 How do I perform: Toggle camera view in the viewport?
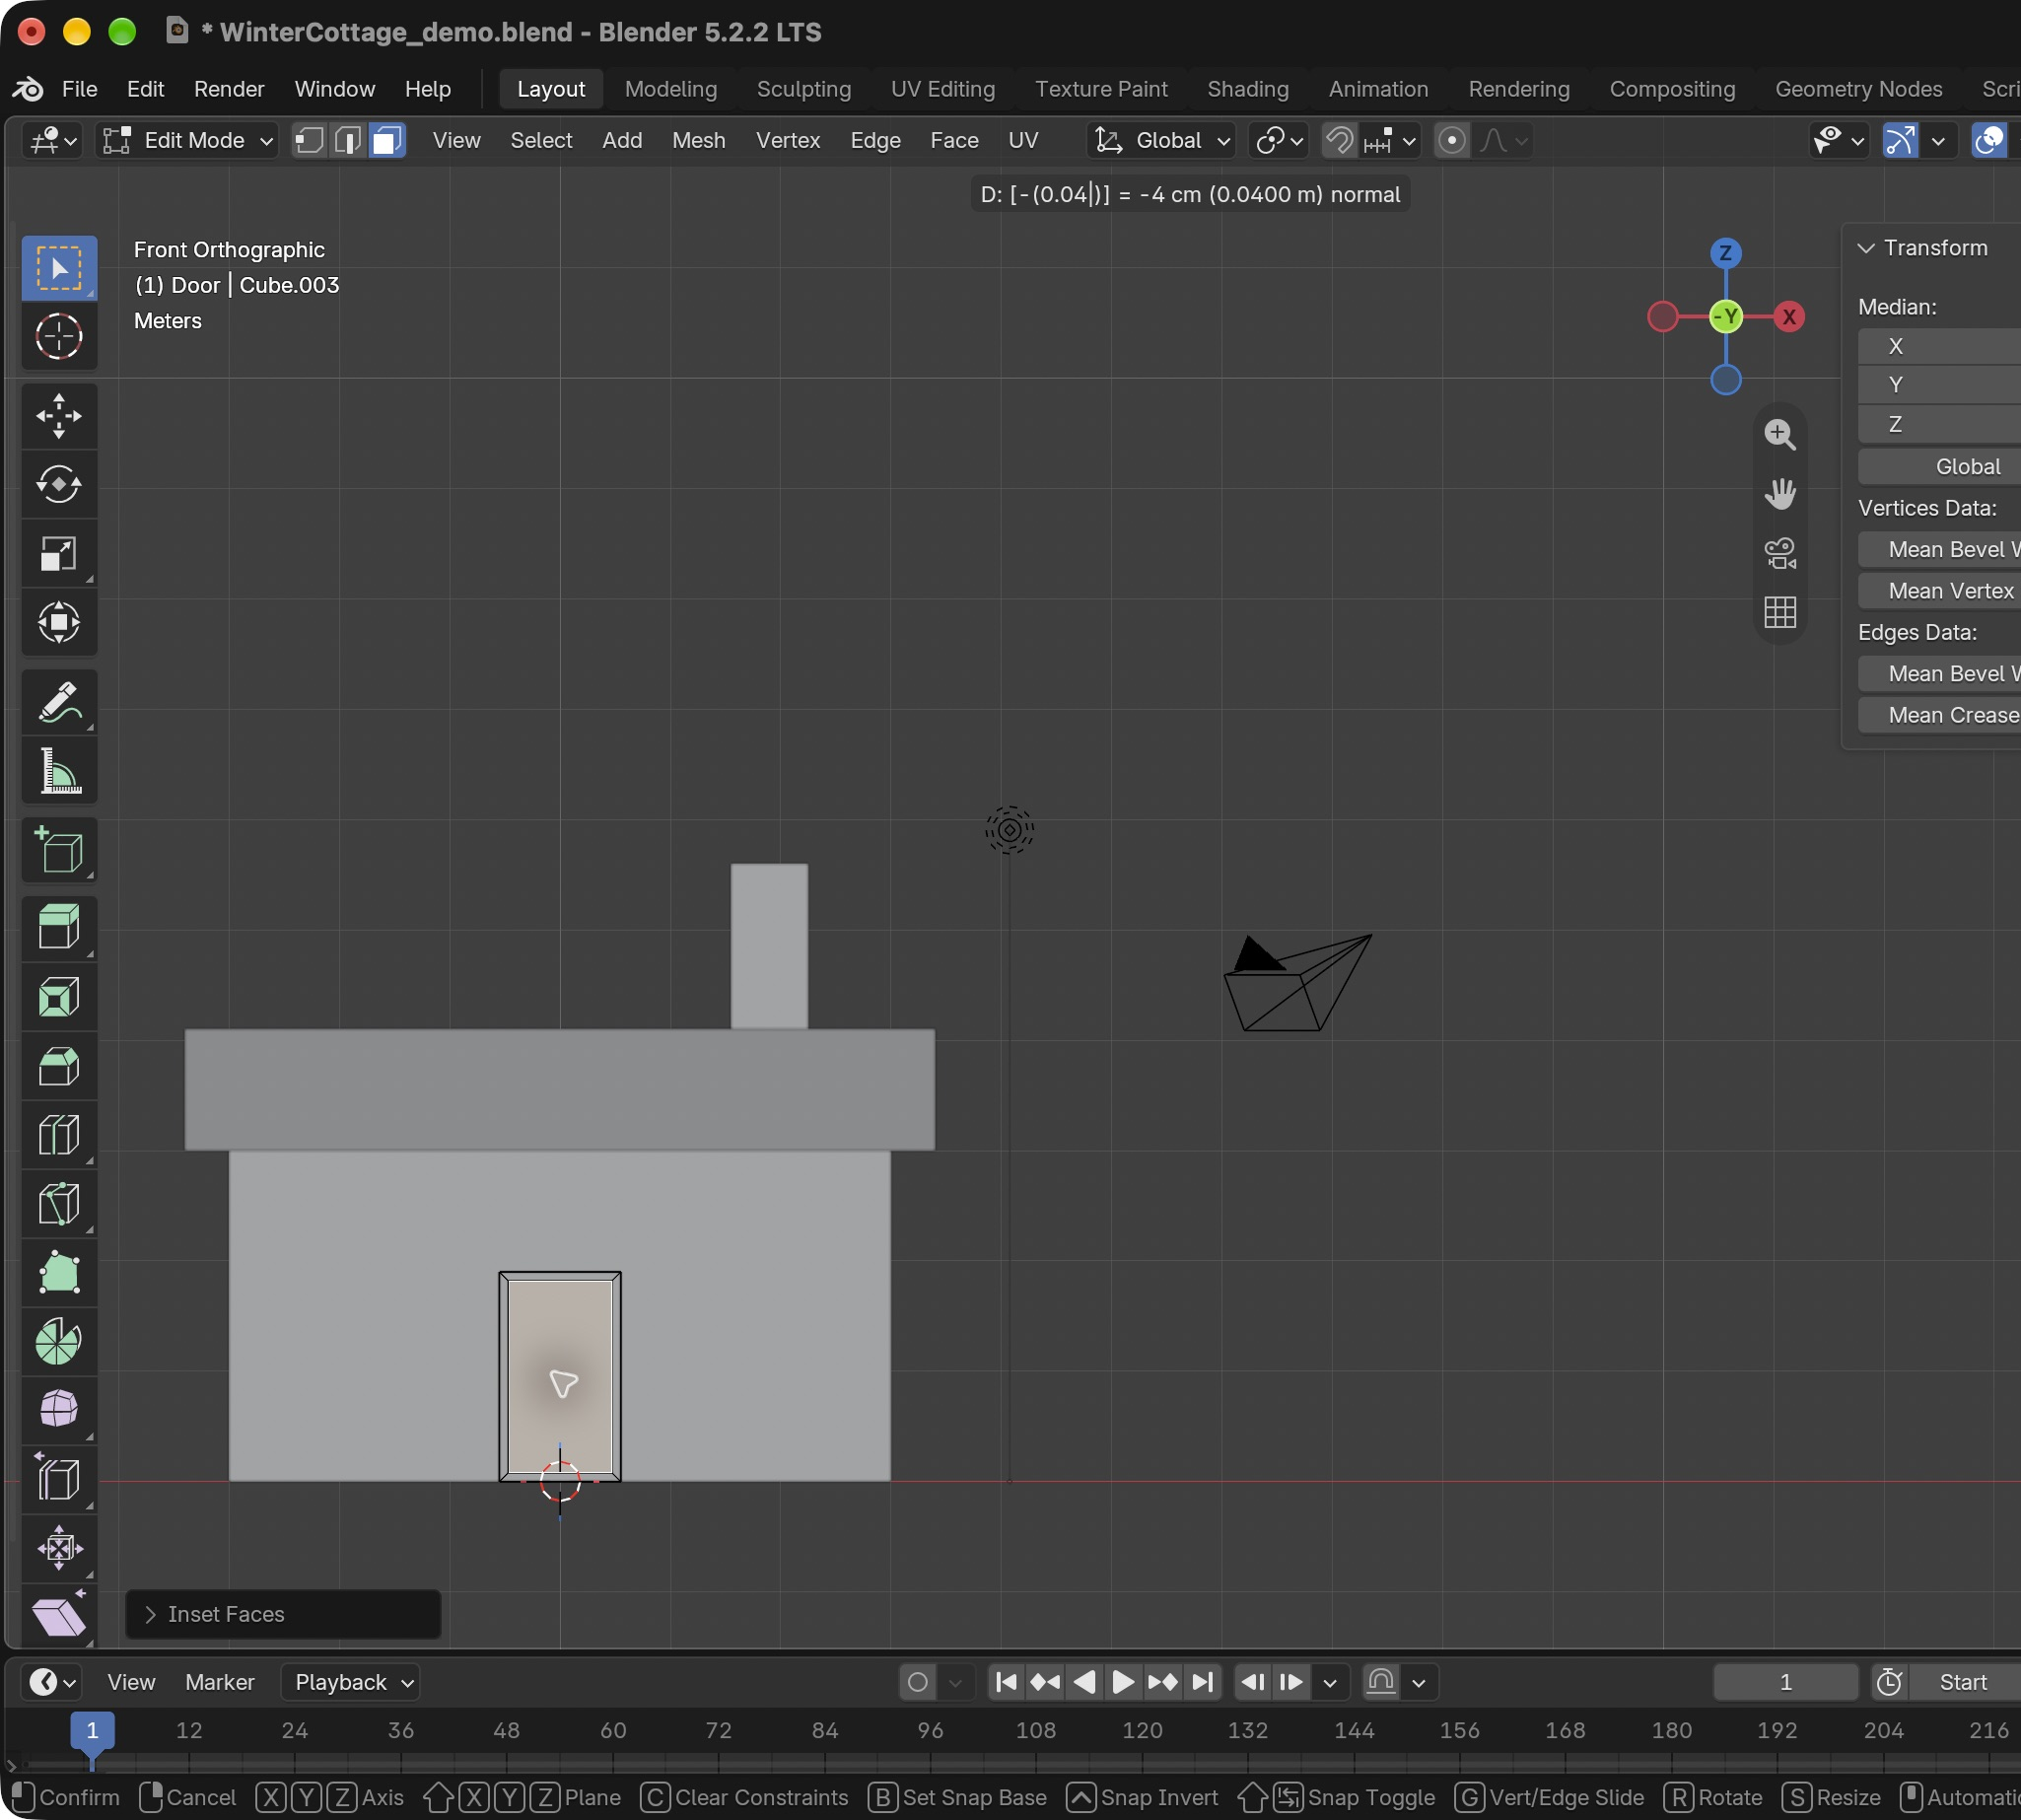(x=1780, y=553)
